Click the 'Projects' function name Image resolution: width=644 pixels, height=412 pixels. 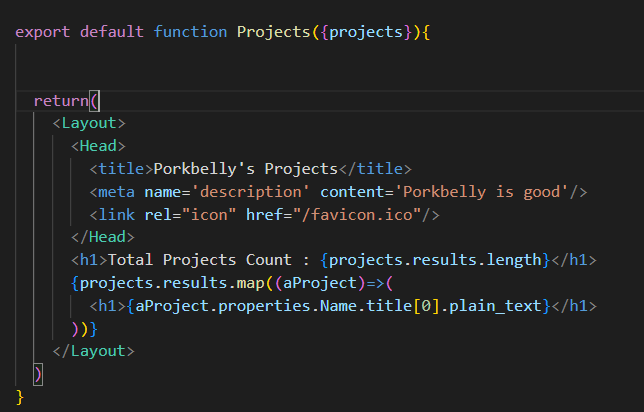274,32
